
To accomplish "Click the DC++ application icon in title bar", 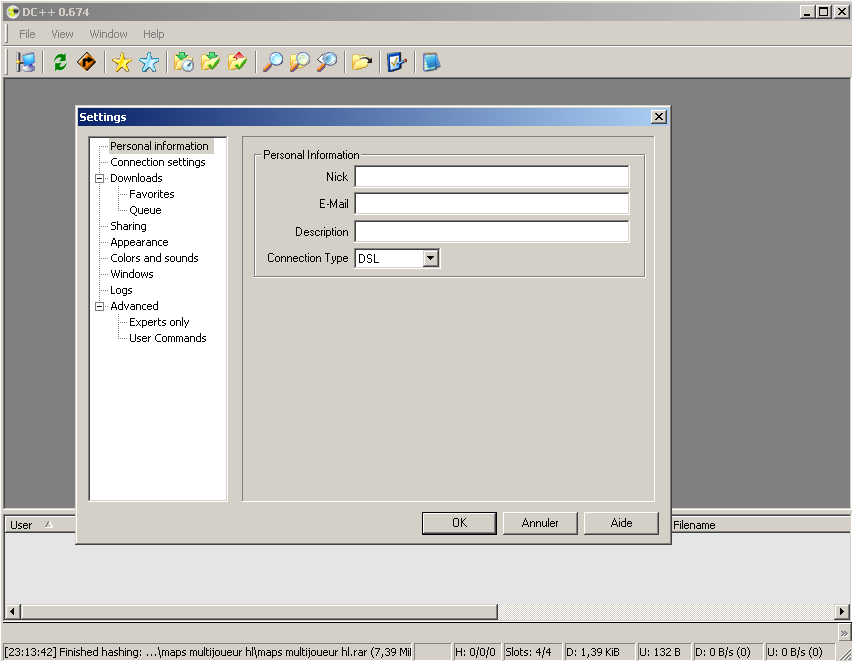I will tap(12, 11).
